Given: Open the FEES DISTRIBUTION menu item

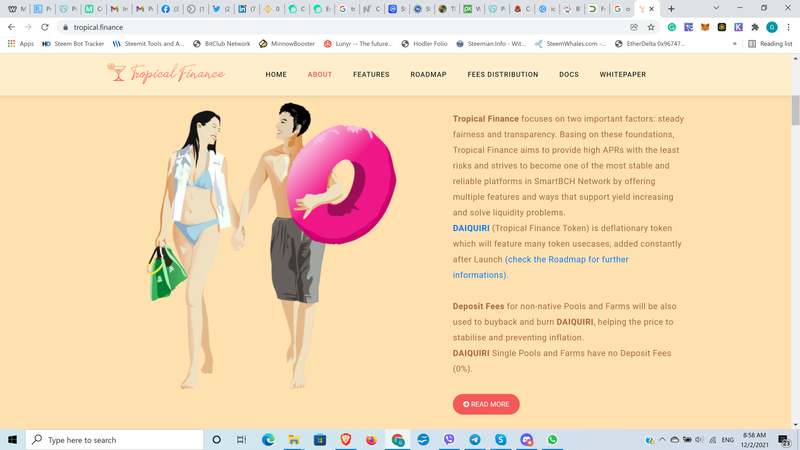Looking at the screenshot, I should point(503,74).
